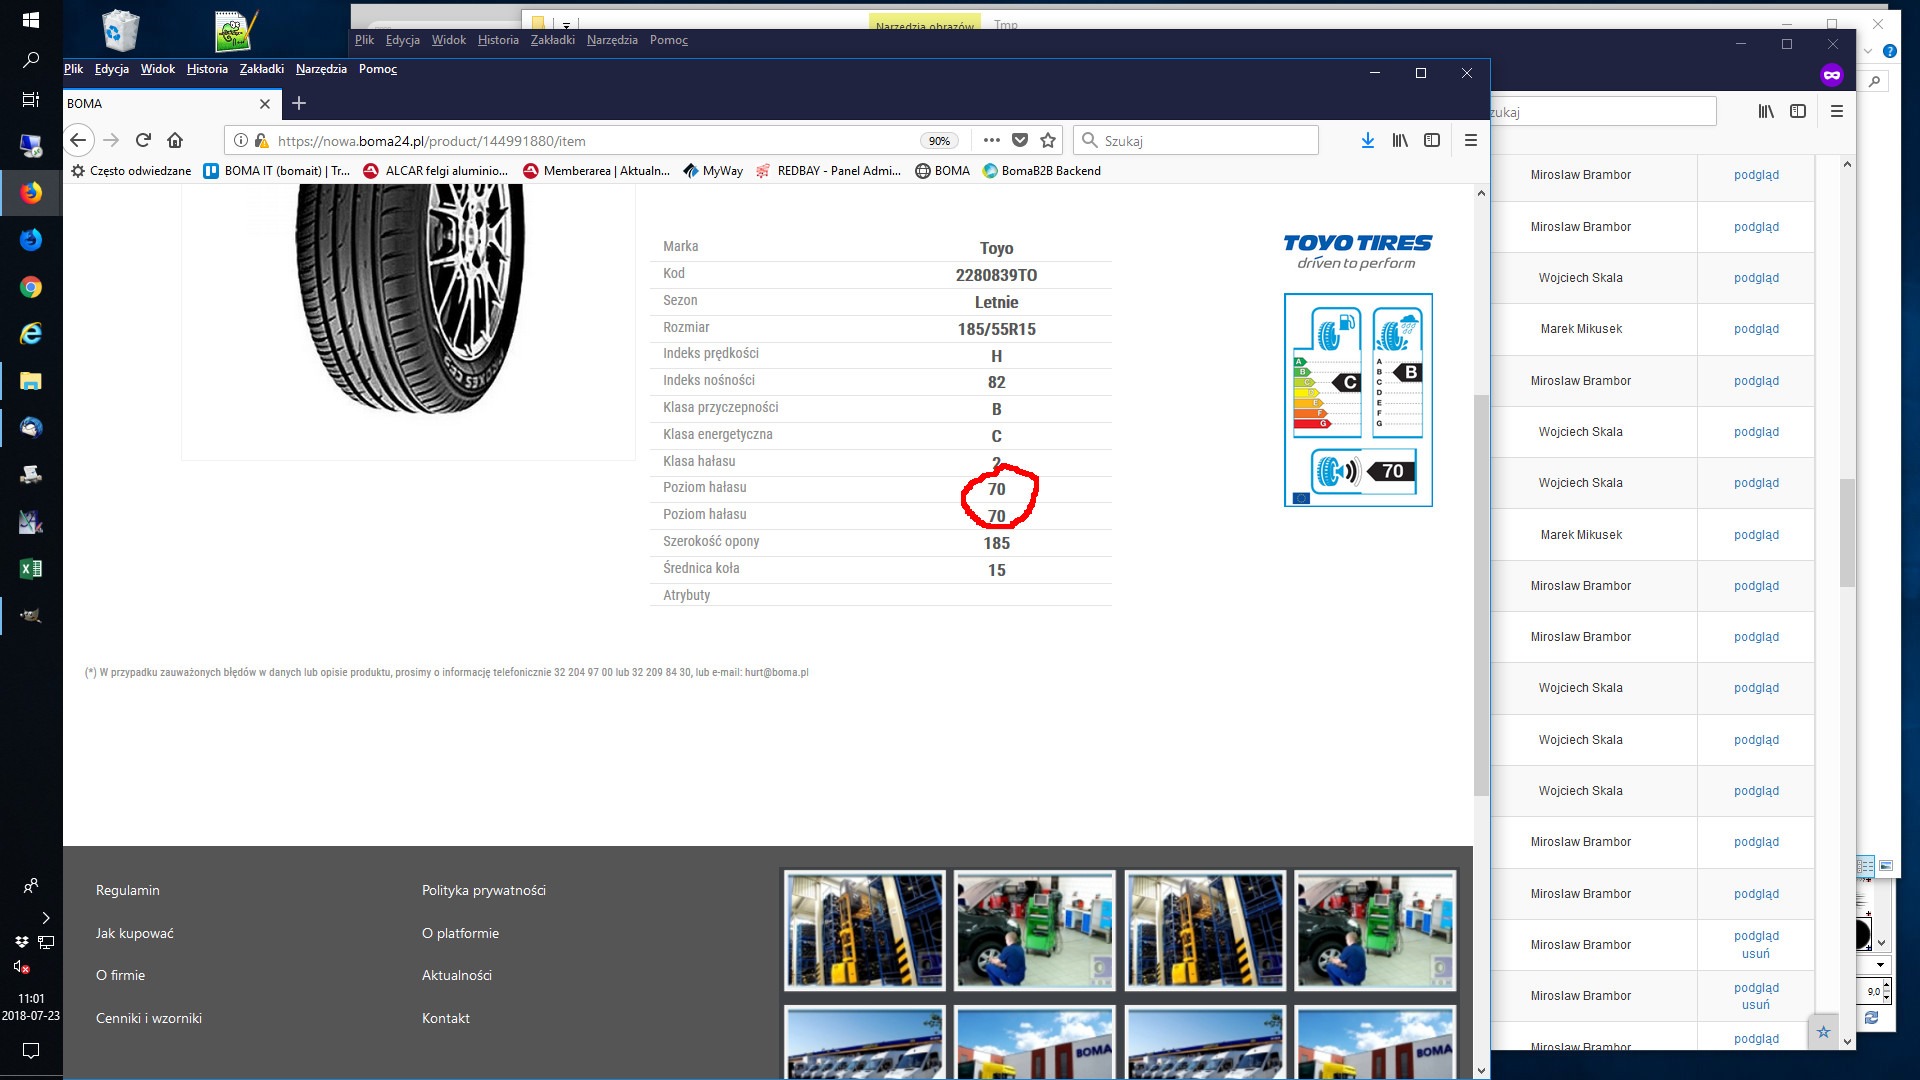Open the BomaB2B Backend bookmark
Image resolution: width=1920 pixels, height=1080 pixels.
1050,171
